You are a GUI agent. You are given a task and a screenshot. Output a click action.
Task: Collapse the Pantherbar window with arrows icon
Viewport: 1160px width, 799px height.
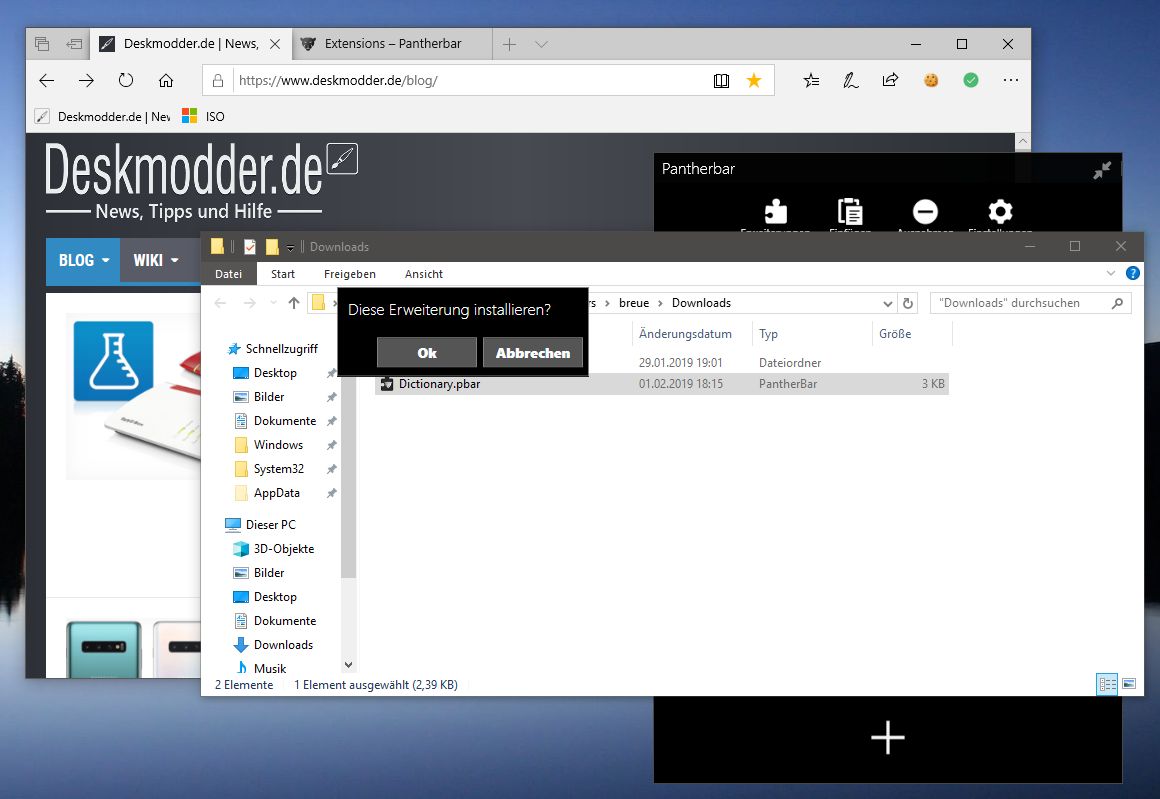pyautogui.click(x=1102, y=170)
